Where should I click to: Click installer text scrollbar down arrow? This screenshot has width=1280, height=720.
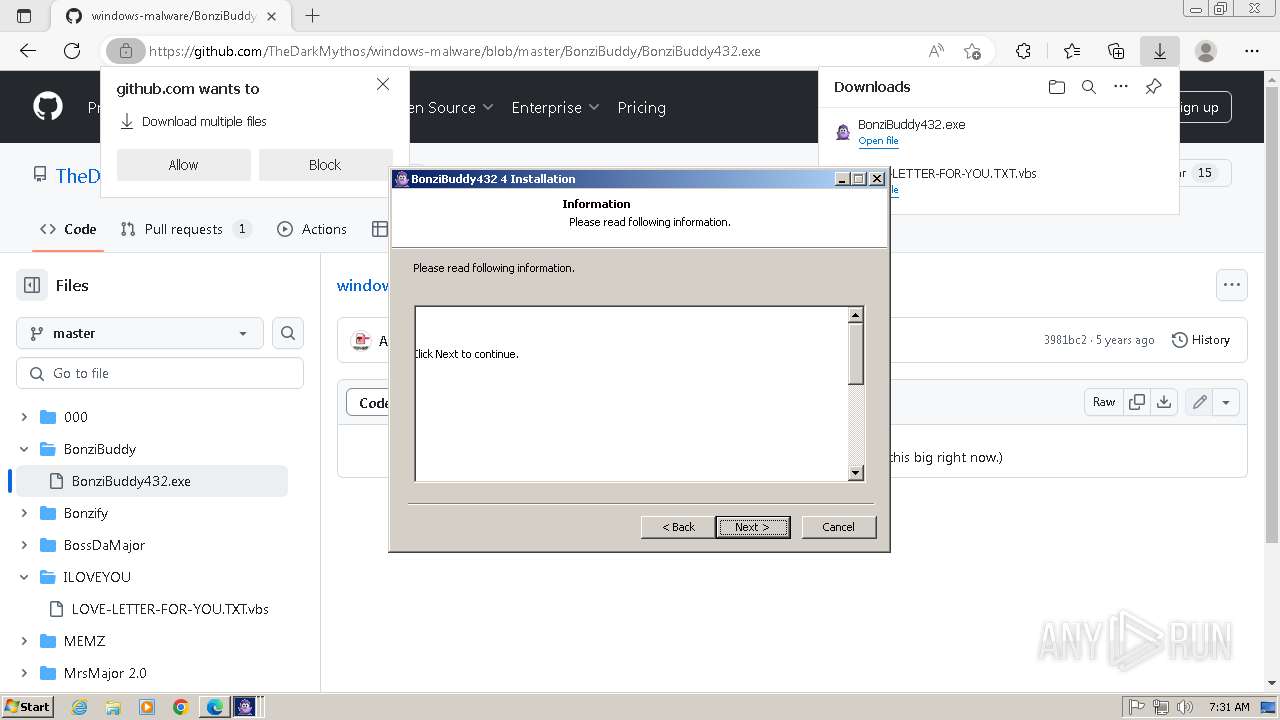855,473
